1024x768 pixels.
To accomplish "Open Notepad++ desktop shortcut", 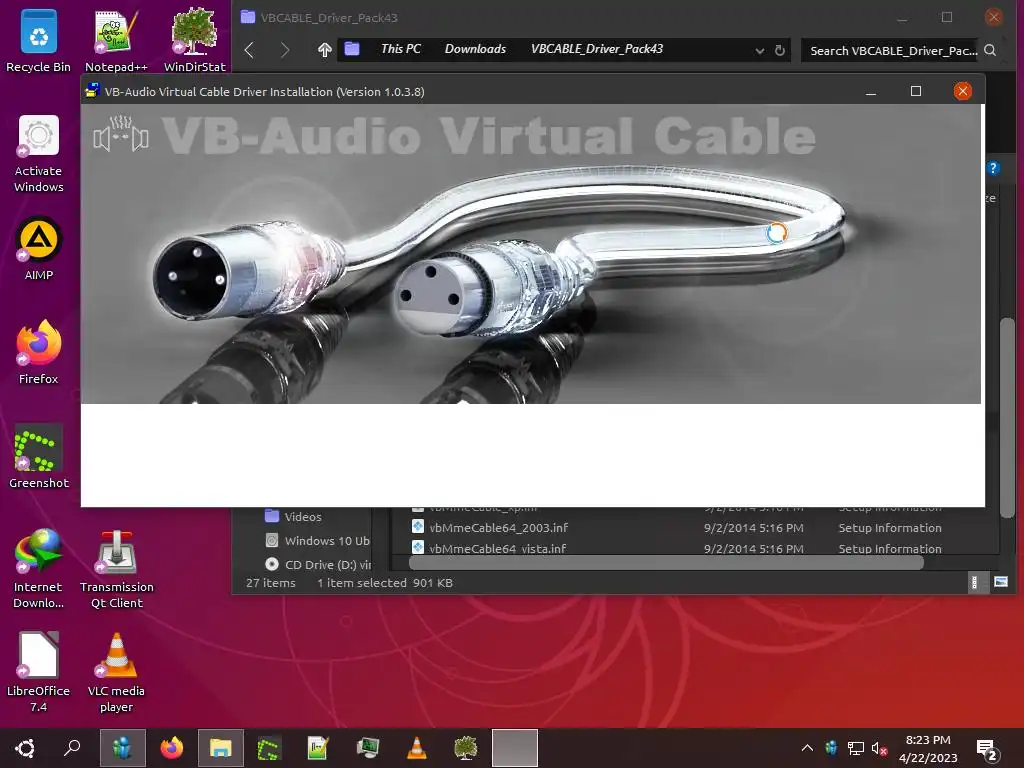I will tap(116, 40).
